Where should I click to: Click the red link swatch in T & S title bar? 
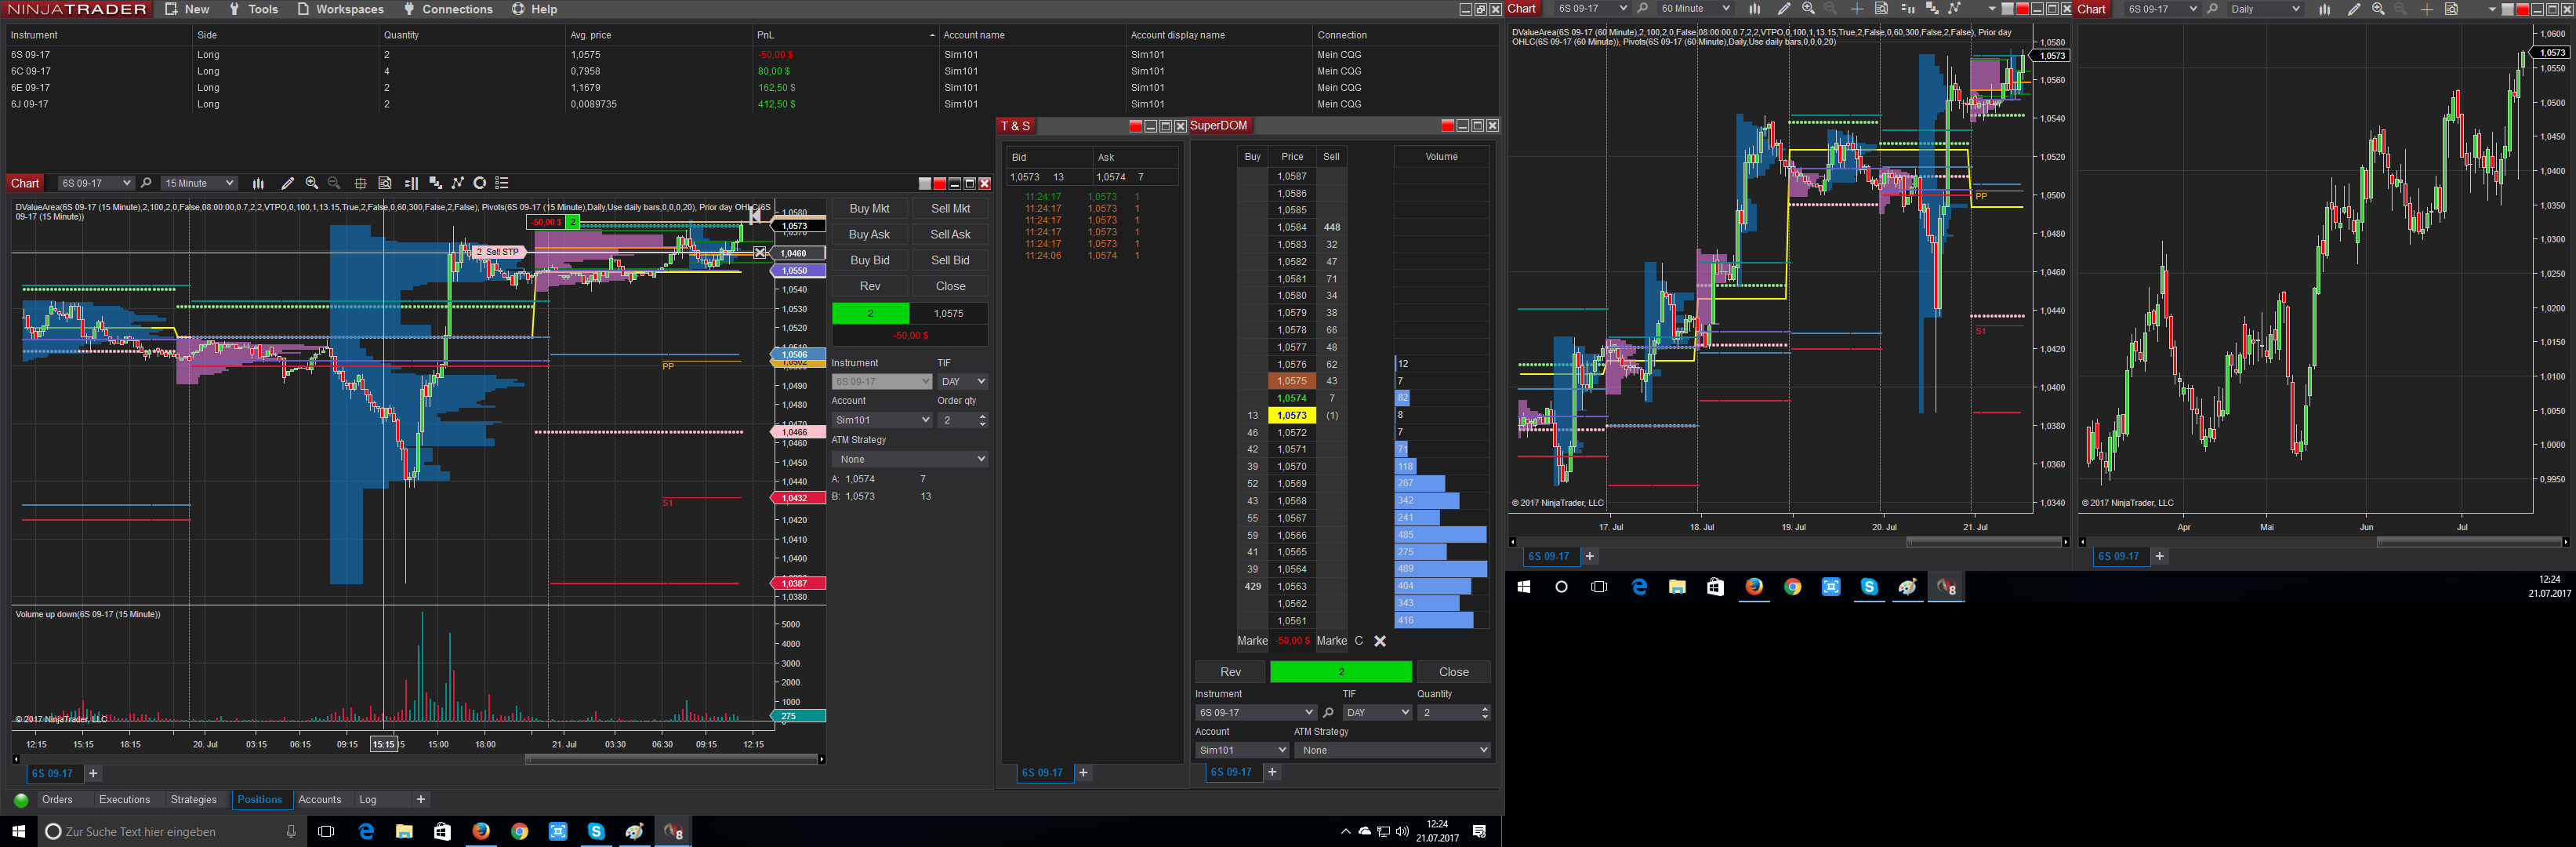[1135, 126]
